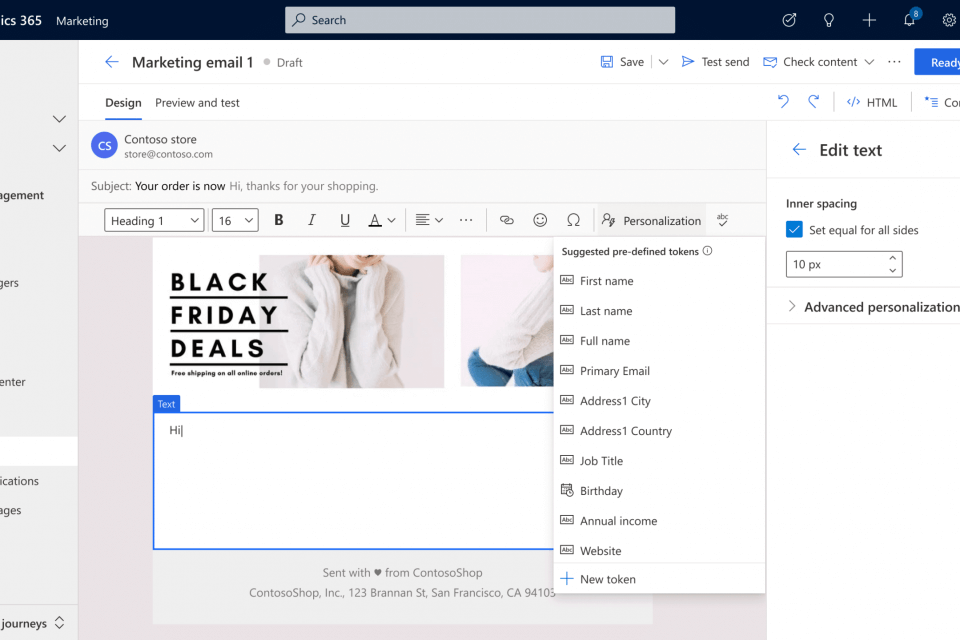The height and width of the screenshot is (640, 960).
Task: Click the Test send button
Action: click(715, 62)
